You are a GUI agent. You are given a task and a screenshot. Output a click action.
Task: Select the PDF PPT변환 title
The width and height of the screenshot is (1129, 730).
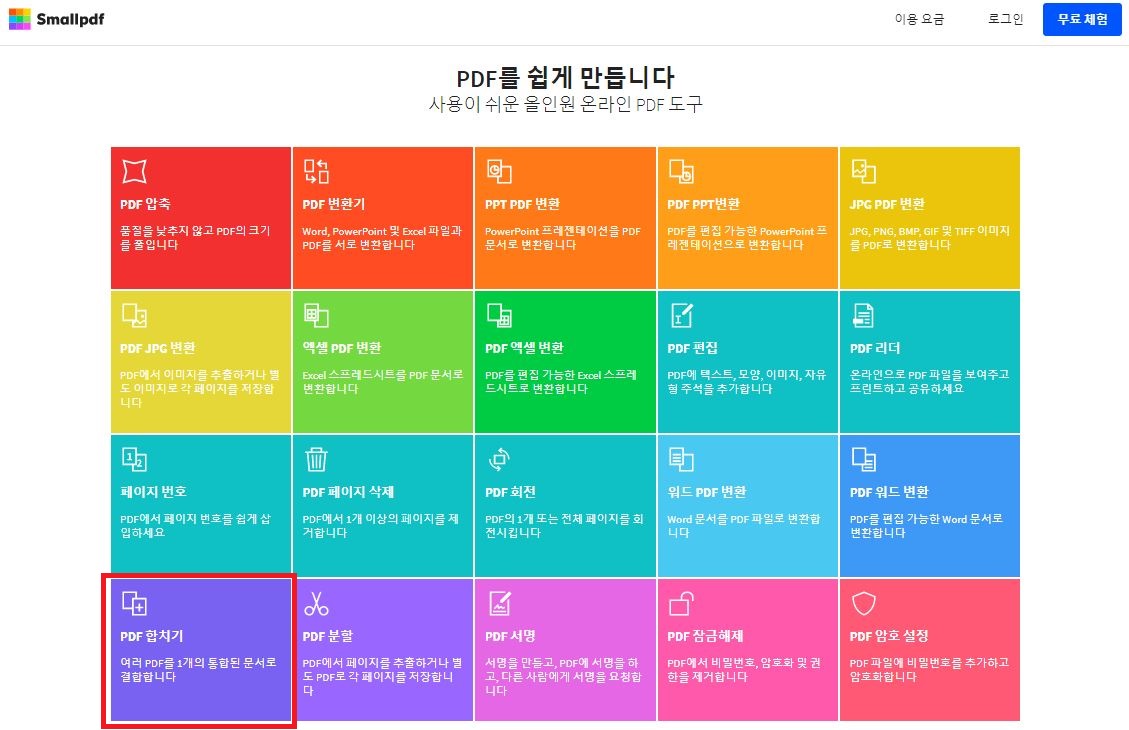tap(703, 204)
